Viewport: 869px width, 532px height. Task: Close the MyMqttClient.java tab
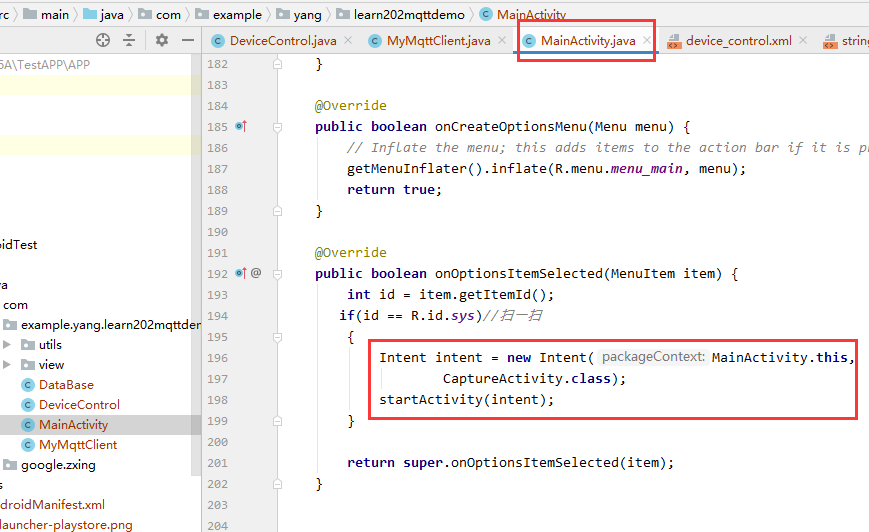[x=502, y=40]
